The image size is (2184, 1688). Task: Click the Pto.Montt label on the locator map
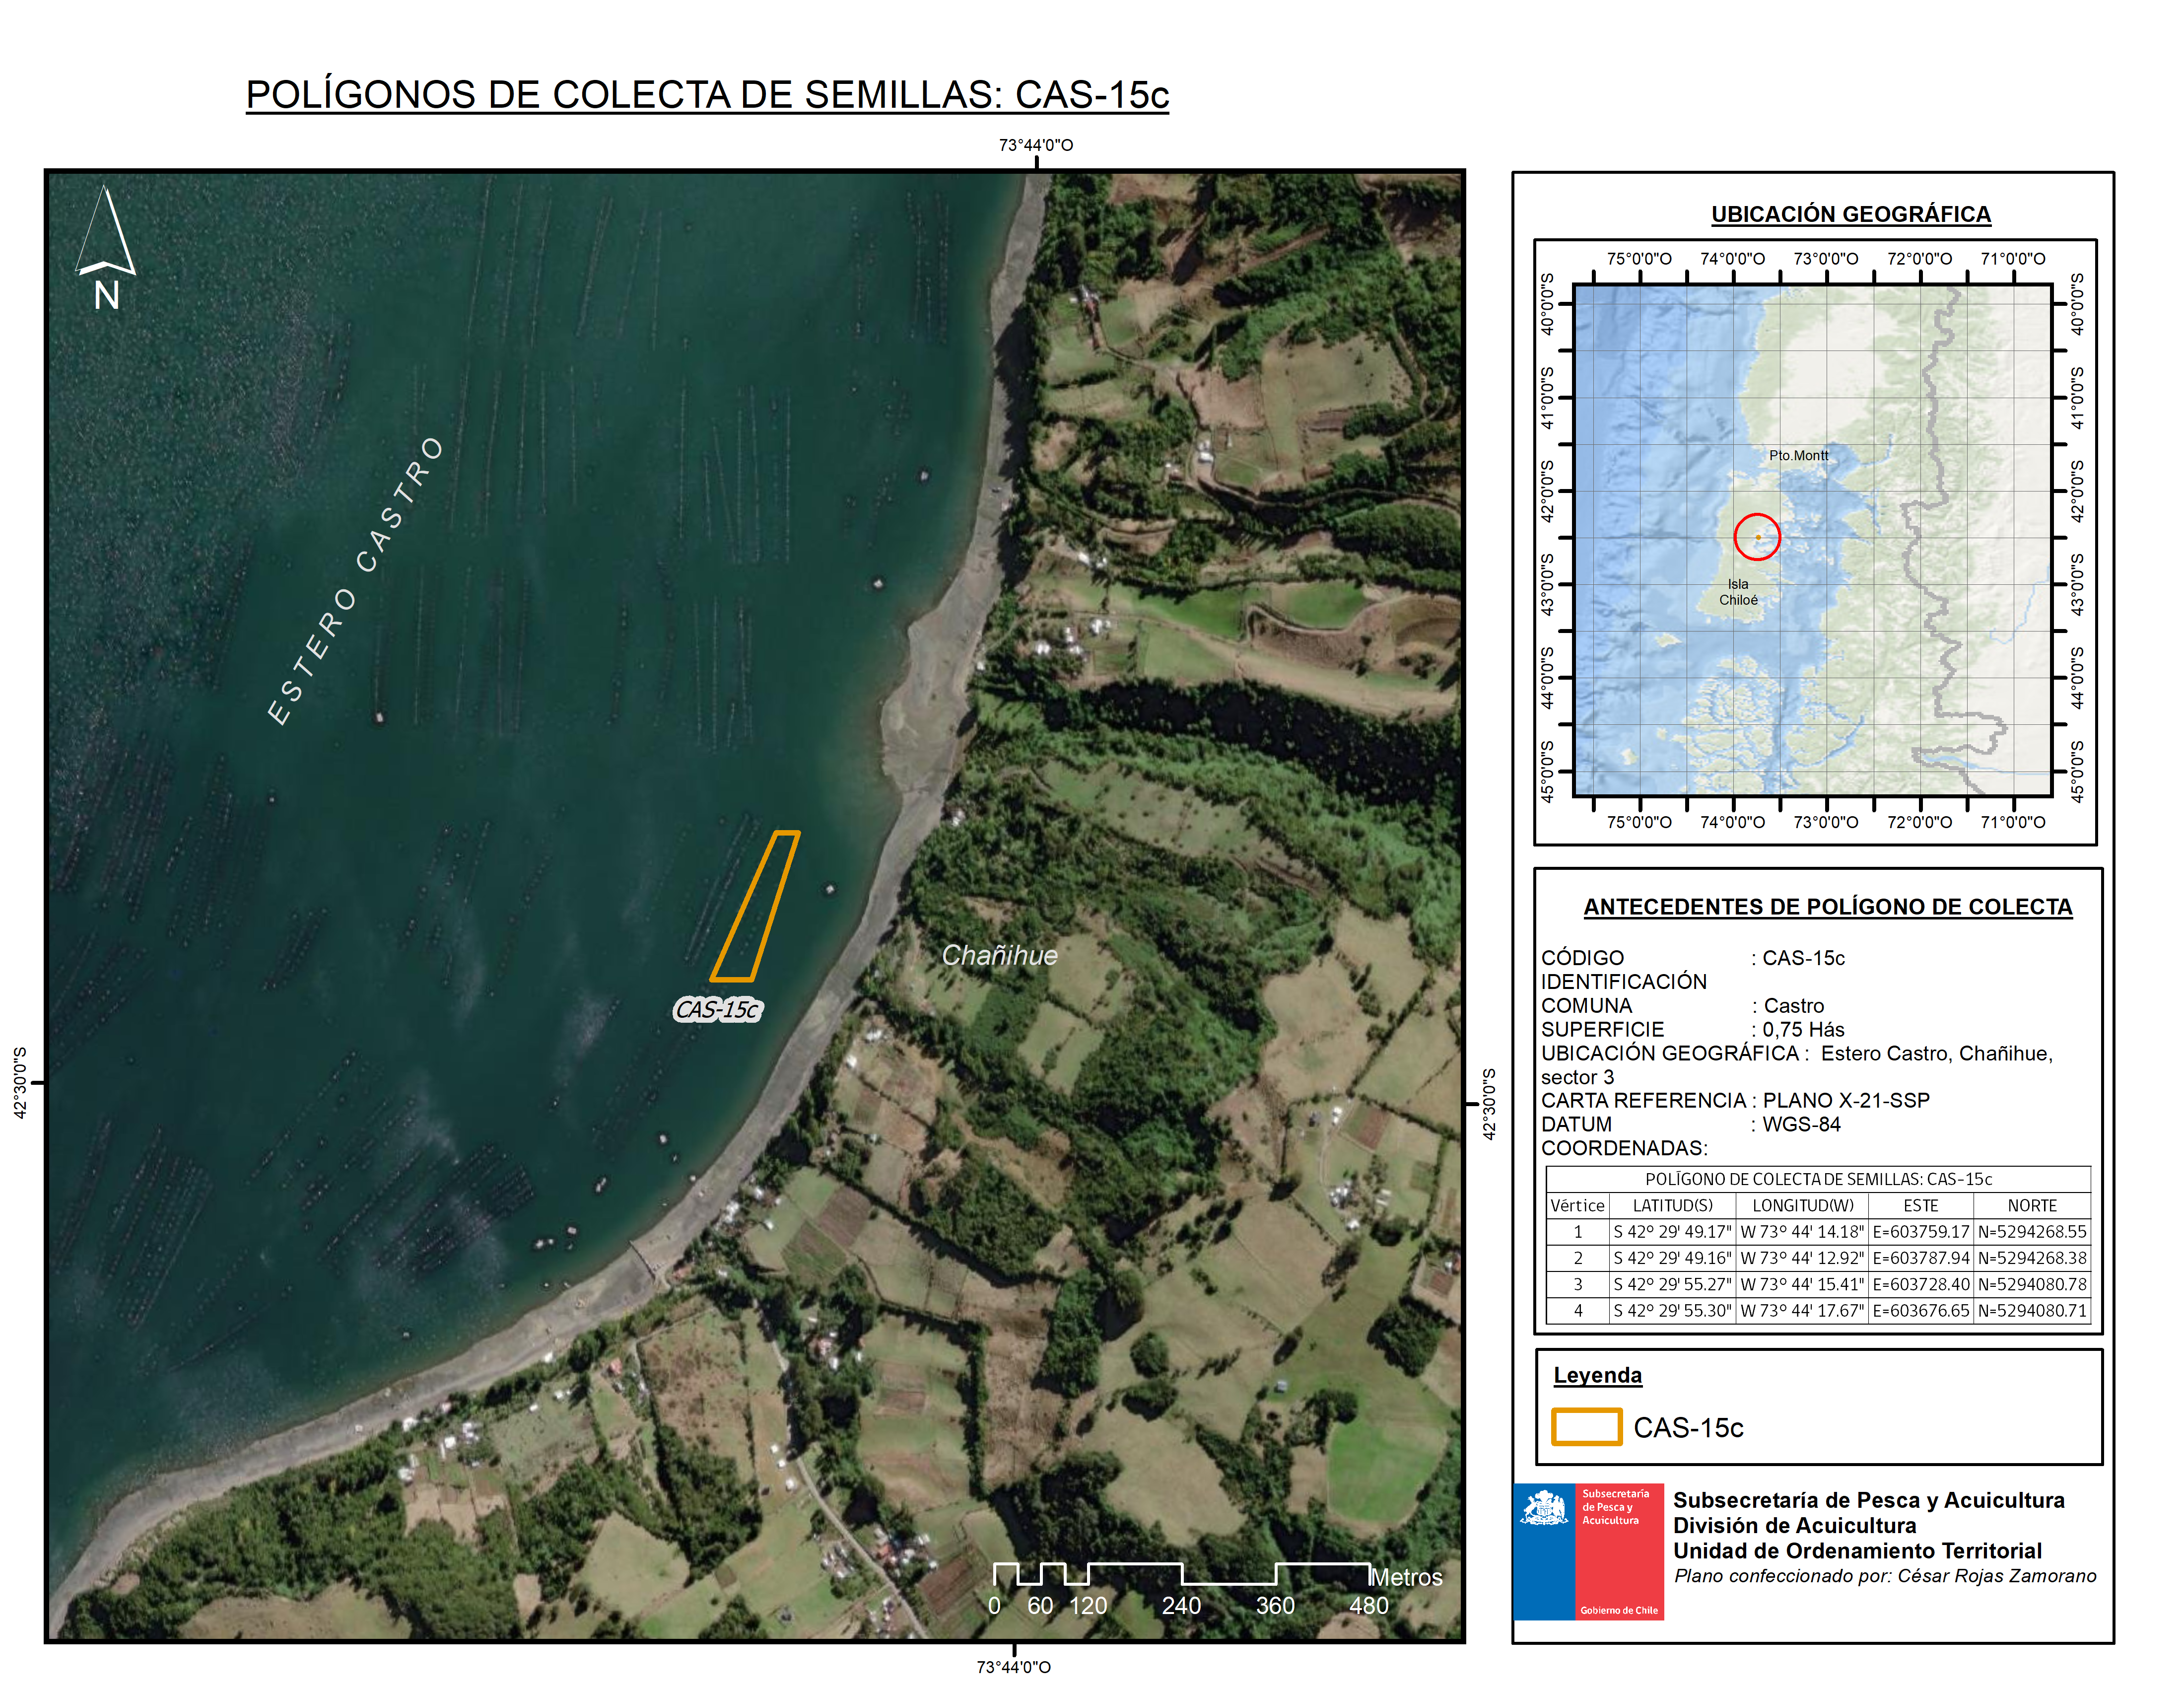(1798, 455)
